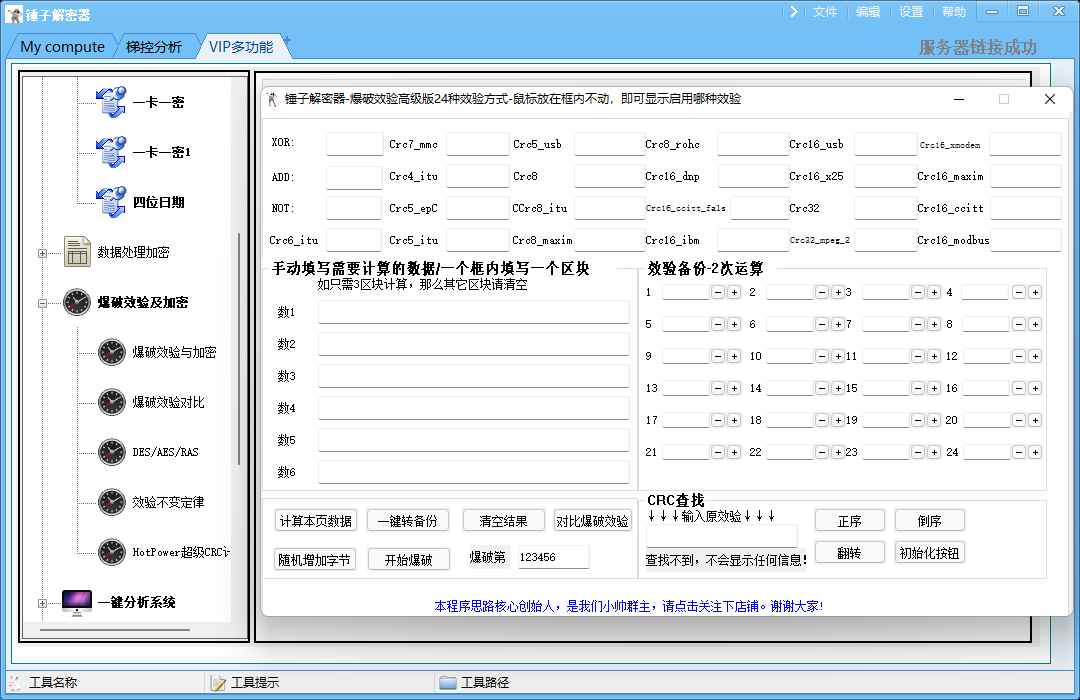This screenshot has height=700, width=1080.
Task: Open the 文件 menu
Action: point(824,12)
